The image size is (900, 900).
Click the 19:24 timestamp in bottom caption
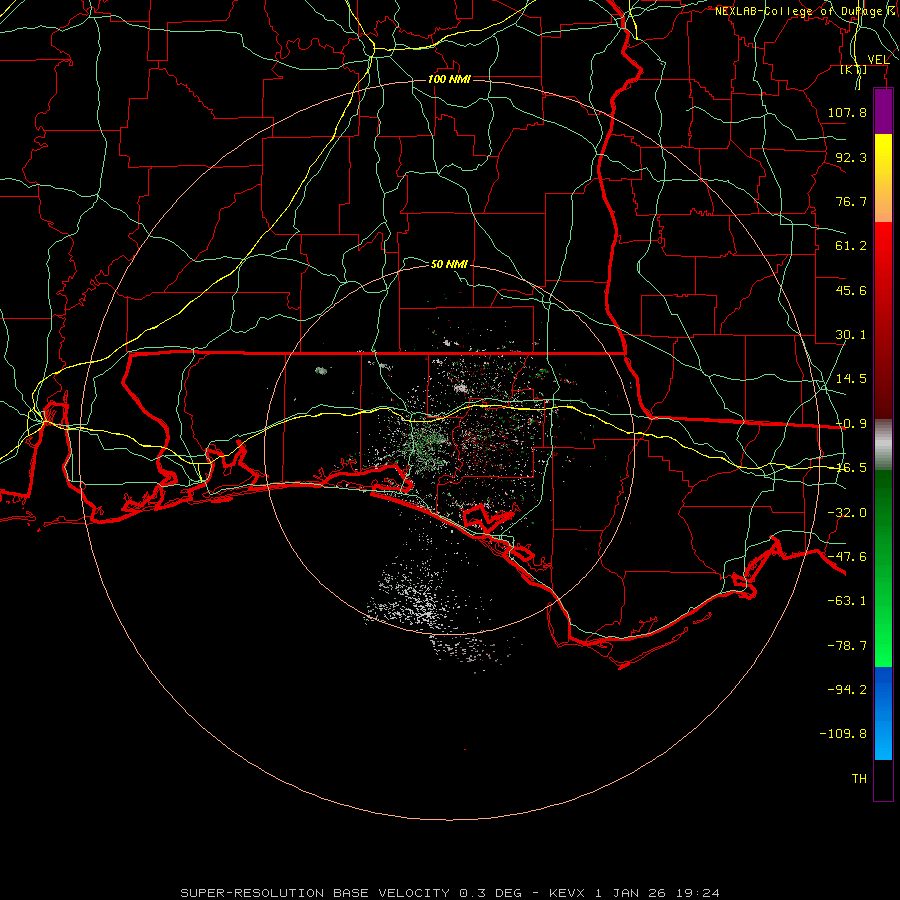[697, 893]
